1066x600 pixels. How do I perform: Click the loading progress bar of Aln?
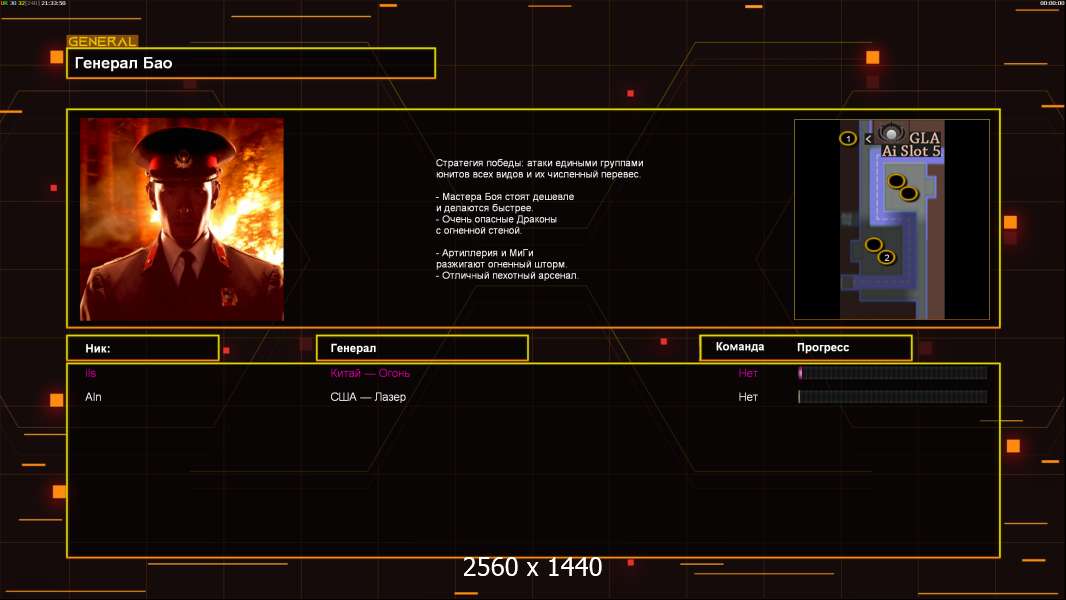point(893,396)
